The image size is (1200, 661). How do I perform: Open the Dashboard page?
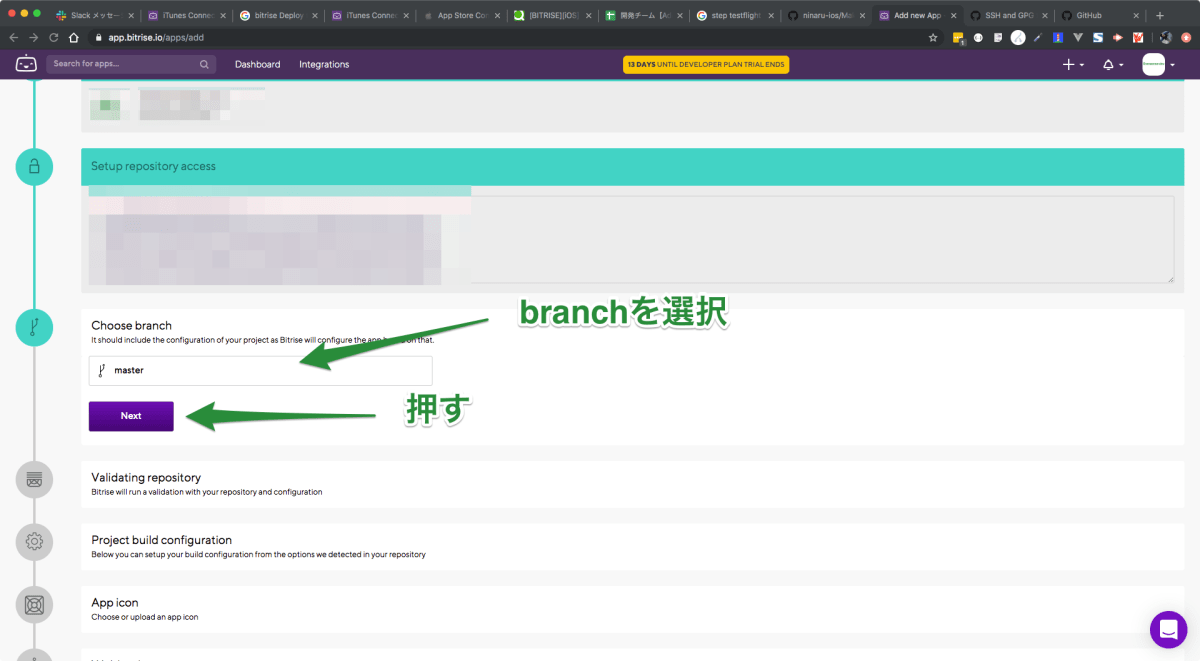tap(257, 64)
